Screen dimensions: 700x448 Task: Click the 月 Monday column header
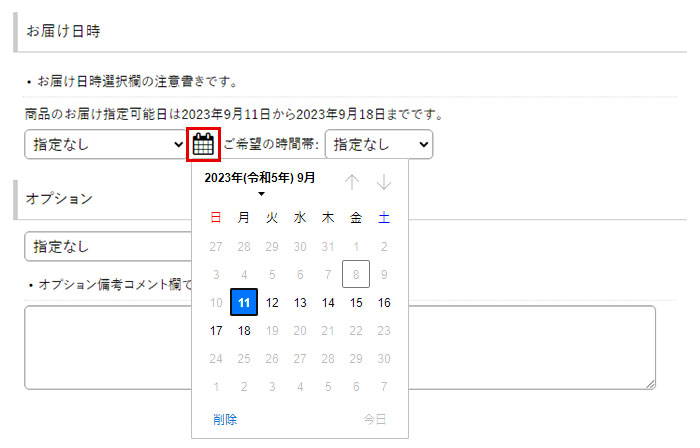pos(244,218)
